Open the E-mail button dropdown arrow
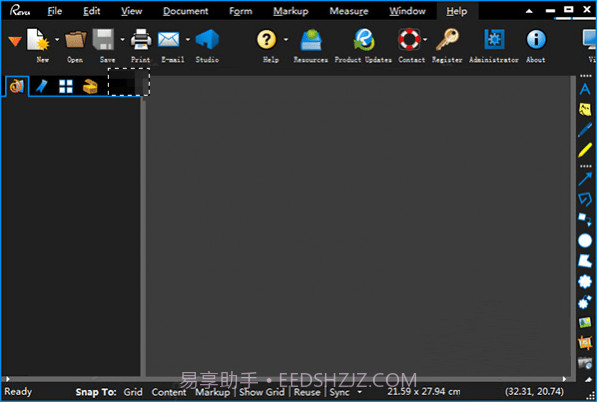The image size is (597, 402). (x=188, y=39)
